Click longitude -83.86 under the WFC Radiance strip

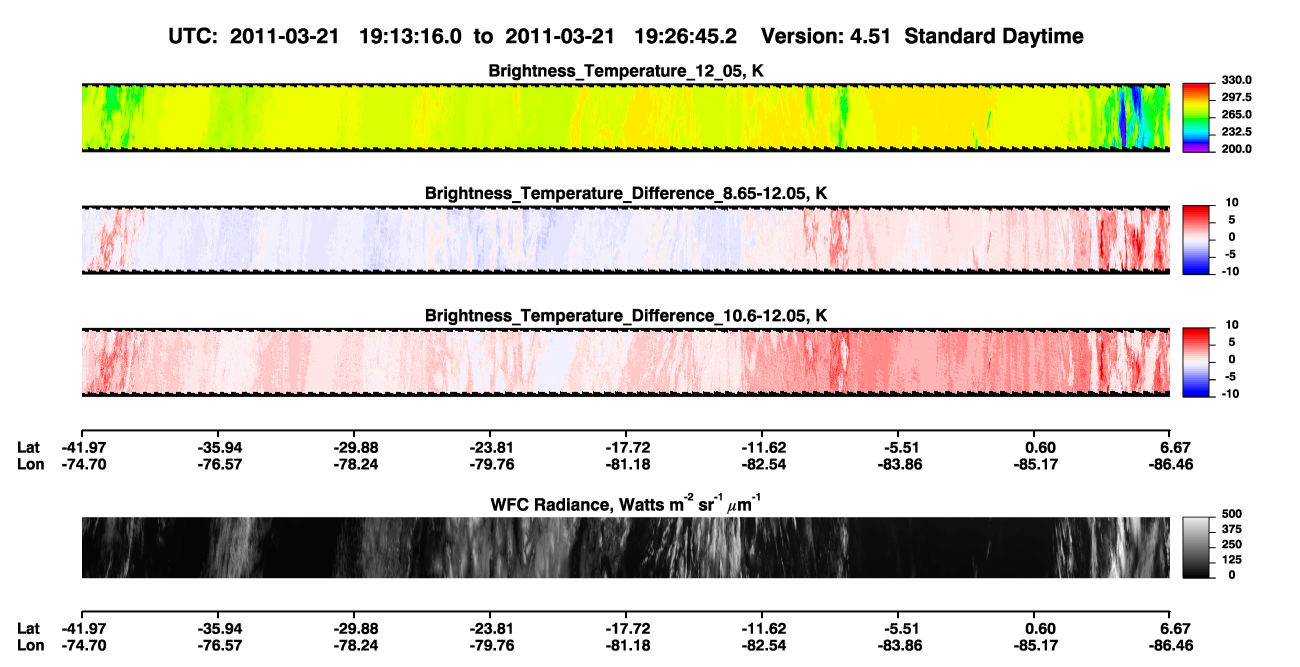point(898,645)
